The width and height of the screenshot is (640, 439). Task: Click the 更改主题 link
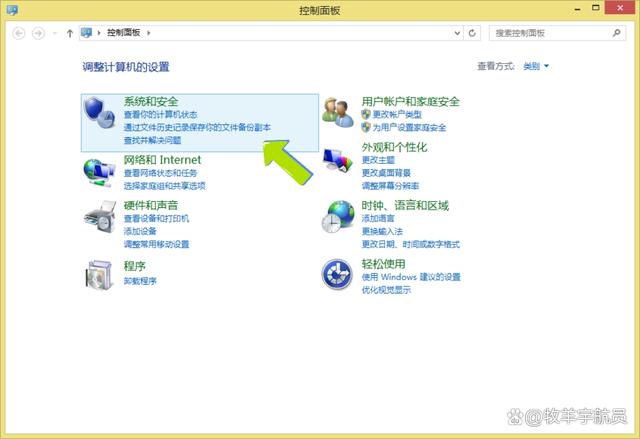pos(378,160)
